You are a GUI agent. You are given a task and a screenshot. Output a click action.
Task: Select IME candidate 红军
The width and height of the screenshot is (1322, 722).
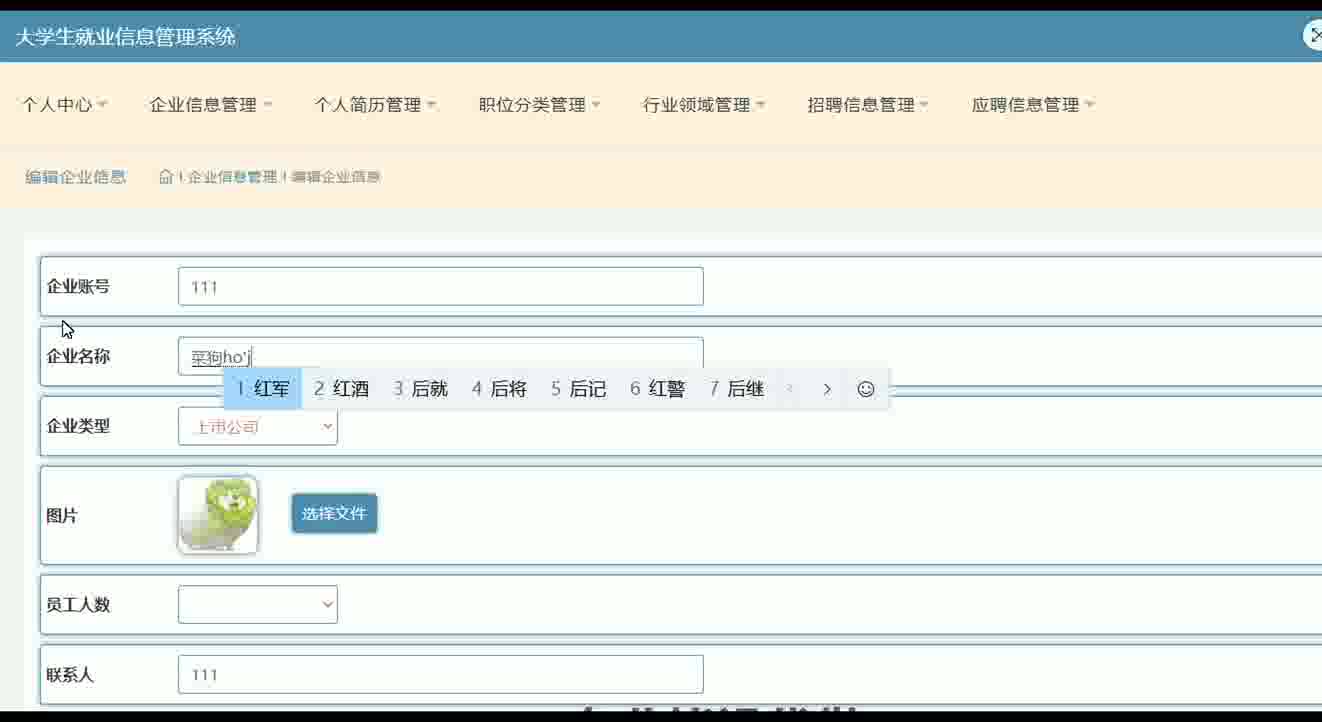(x=262, y=389)
